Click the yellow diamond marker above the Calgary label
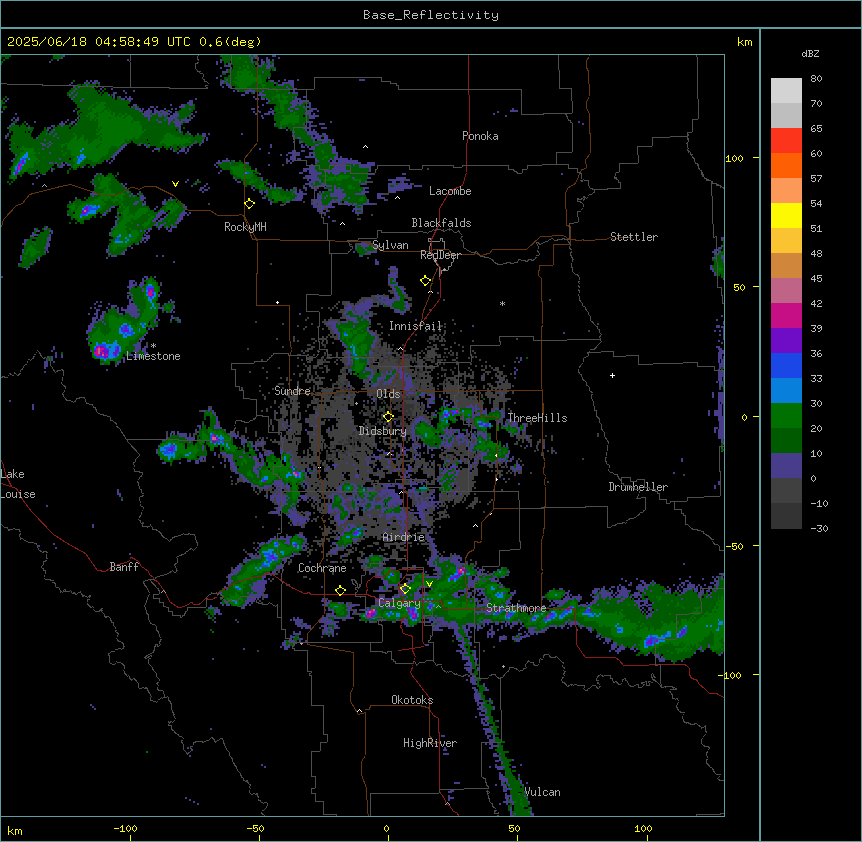 coord(405,589)
